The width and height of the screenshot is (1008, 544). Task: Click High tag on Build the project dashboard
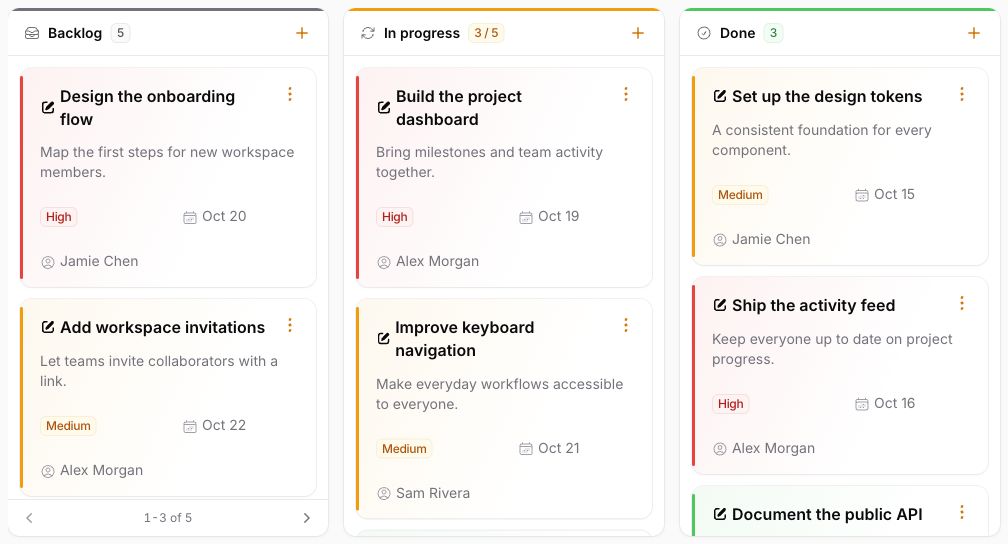[395, 217]
